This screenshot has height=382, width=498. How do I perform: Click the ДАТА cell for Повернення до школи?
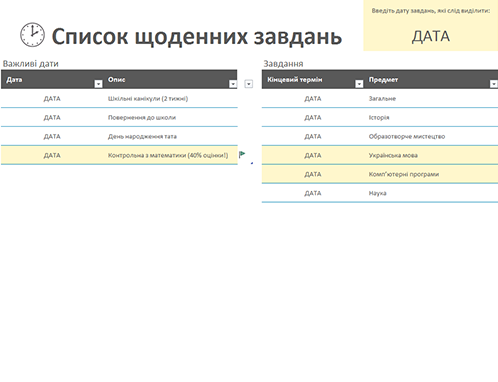click(x=52, y=118)
